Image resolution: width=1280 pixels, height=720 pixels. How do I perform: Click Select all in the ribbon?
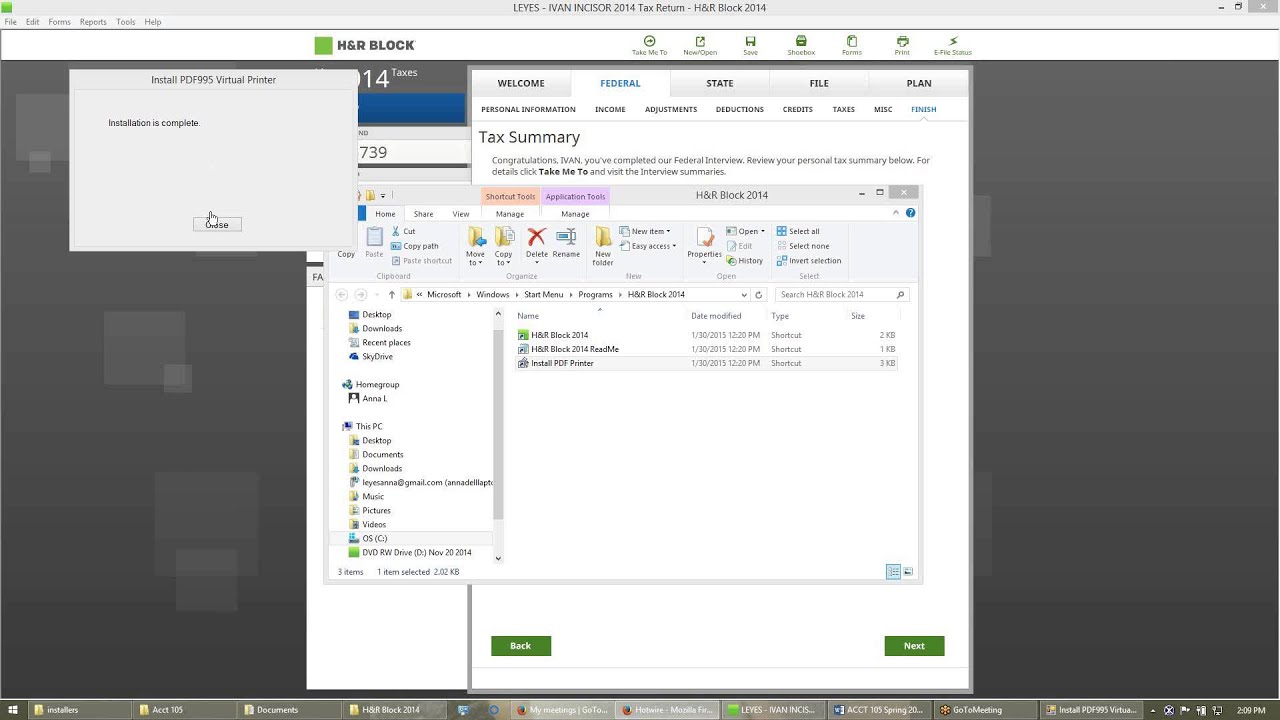coord(798,231)
